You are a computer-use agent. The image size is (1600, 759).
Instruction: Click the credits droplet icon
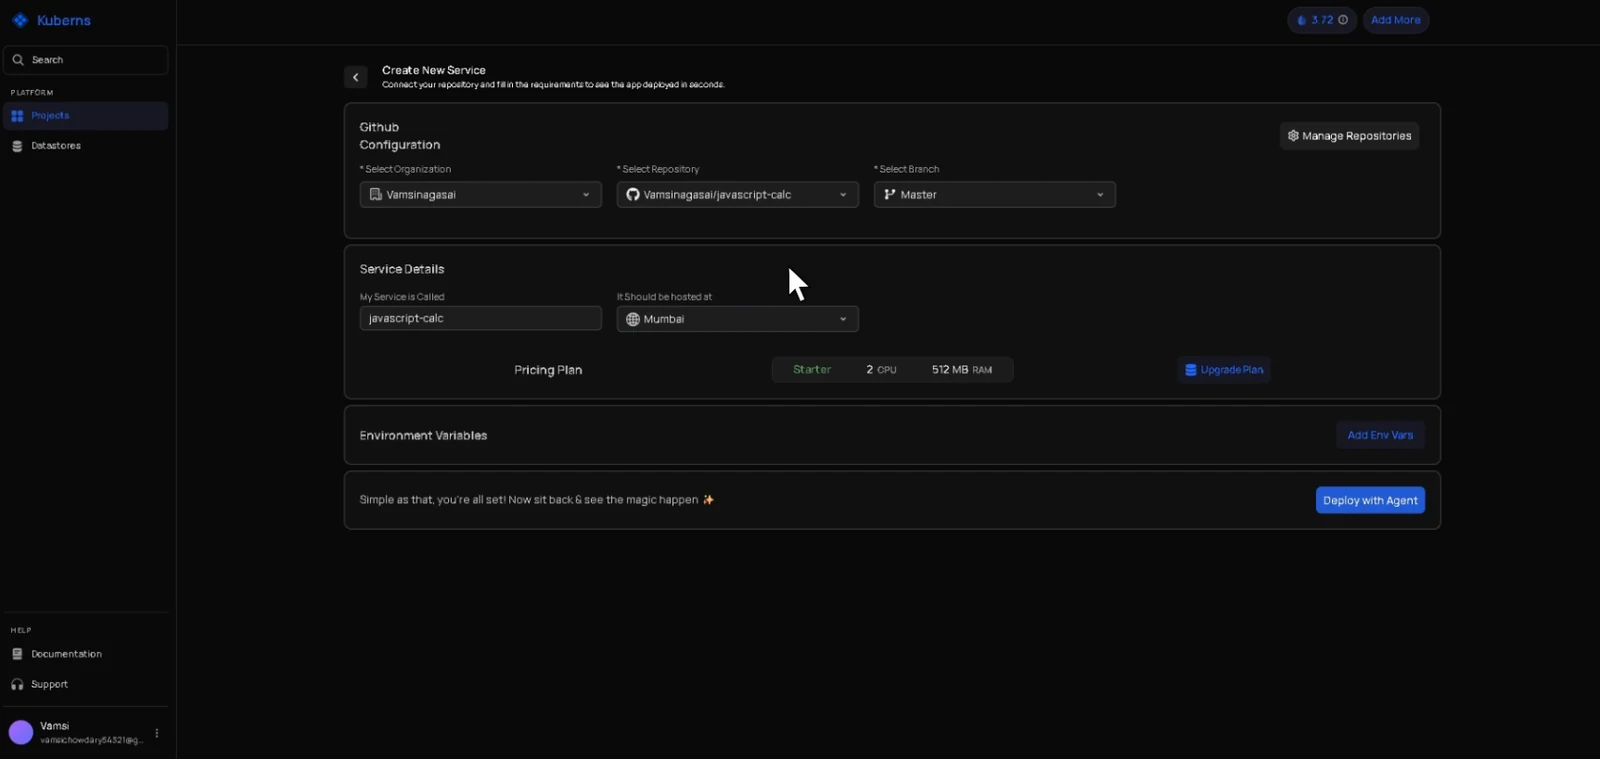tap(1302, 20)
